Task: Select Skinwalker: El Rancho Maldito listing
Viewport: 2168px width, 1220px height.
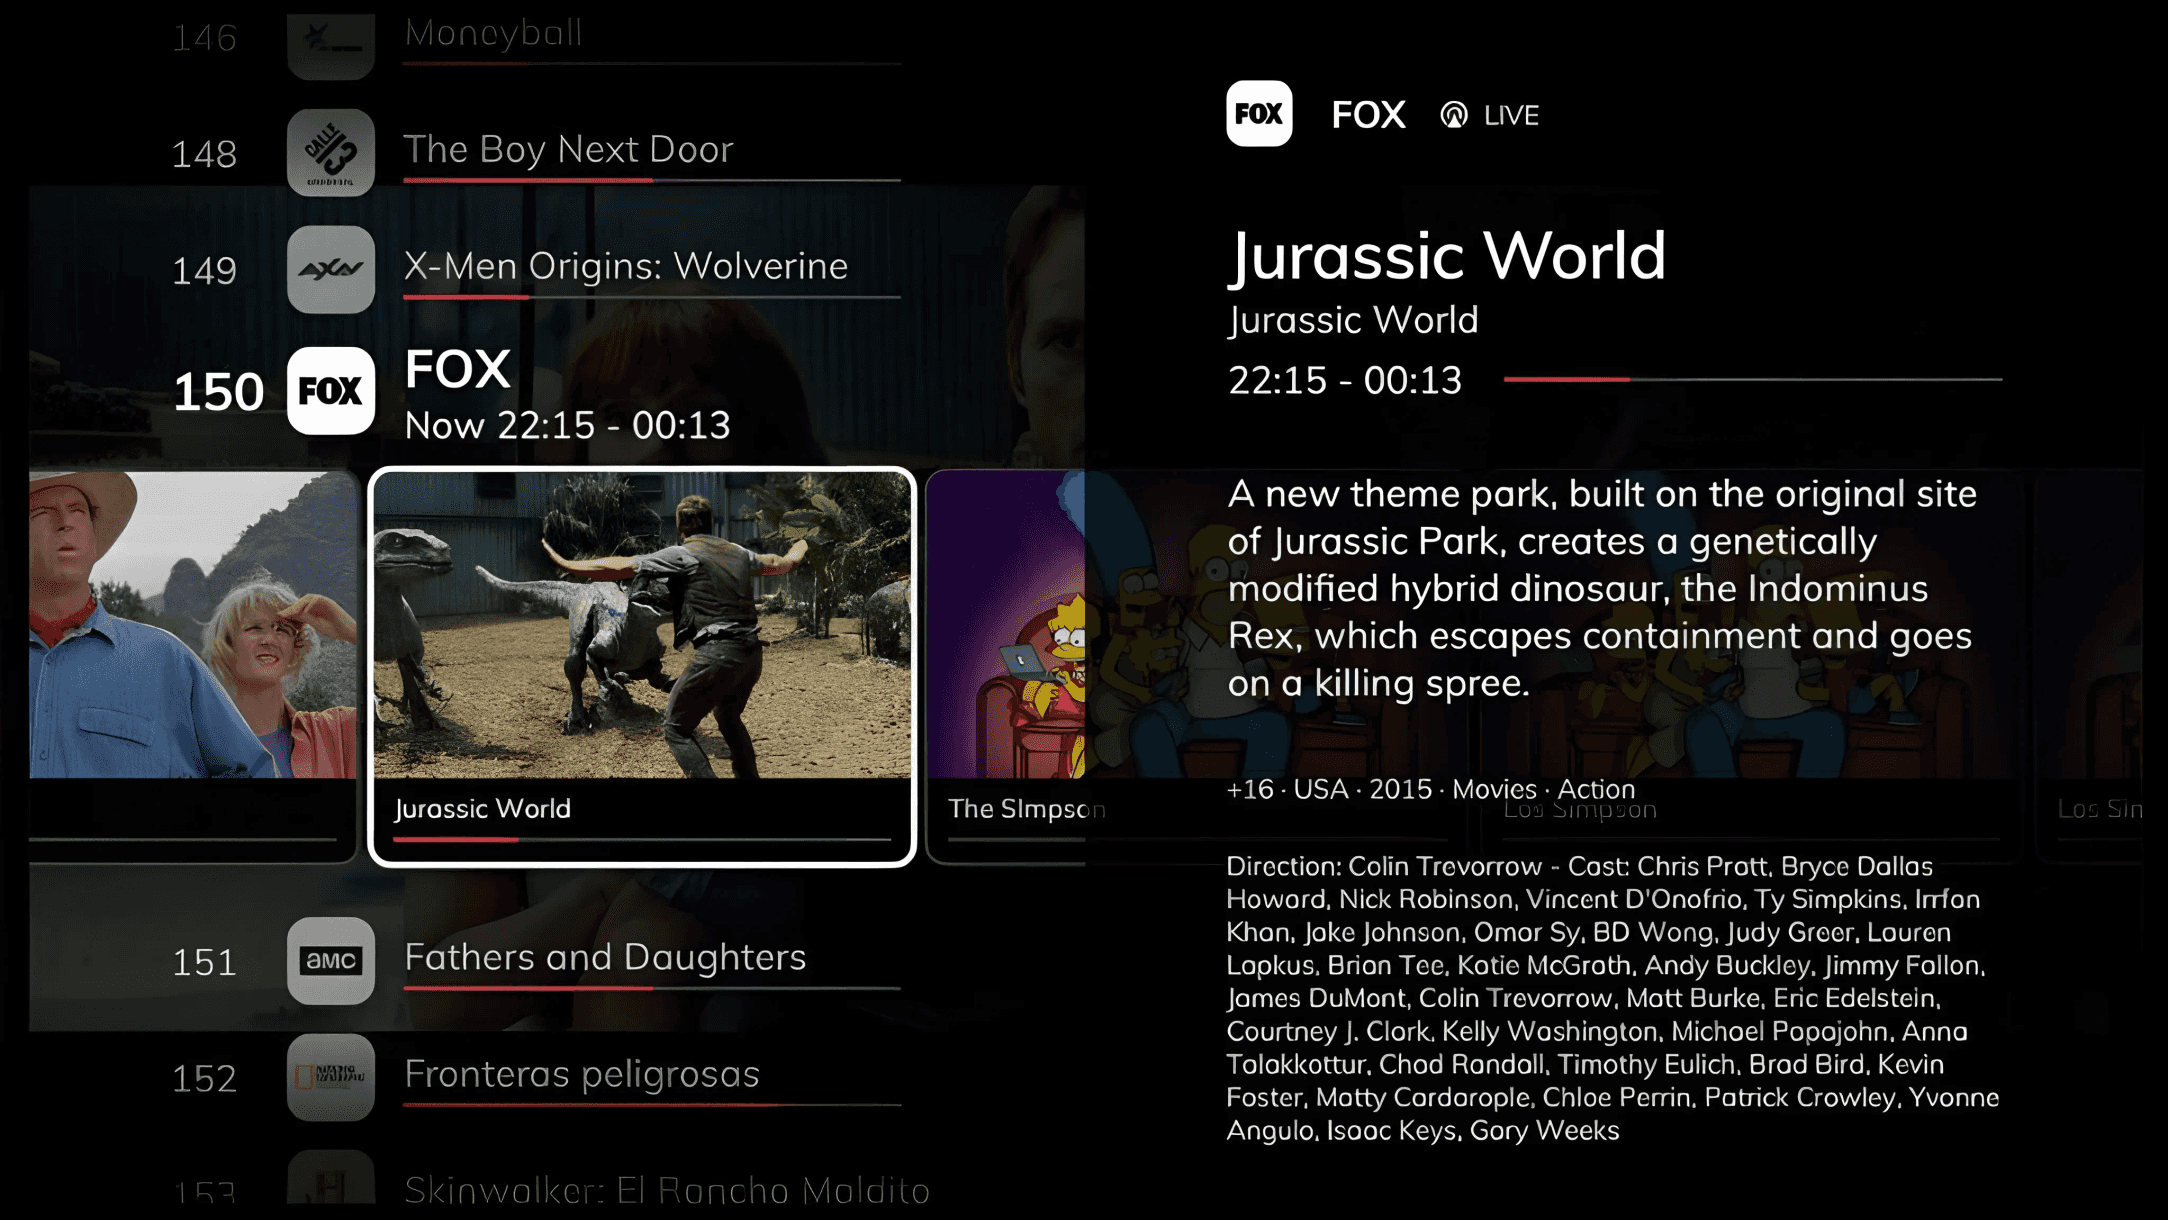Action: pyautogui.click(x=667, y=1190)
